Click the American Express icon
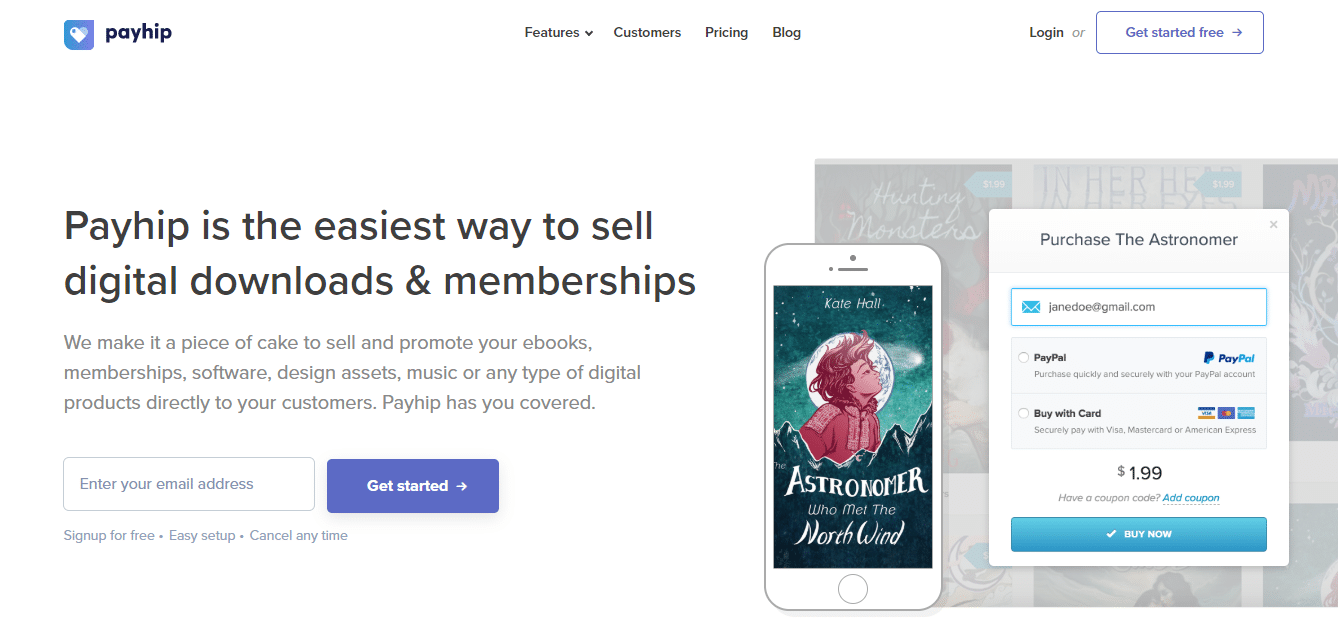This screenshot has height=644, width=1338. point(1248,412)
